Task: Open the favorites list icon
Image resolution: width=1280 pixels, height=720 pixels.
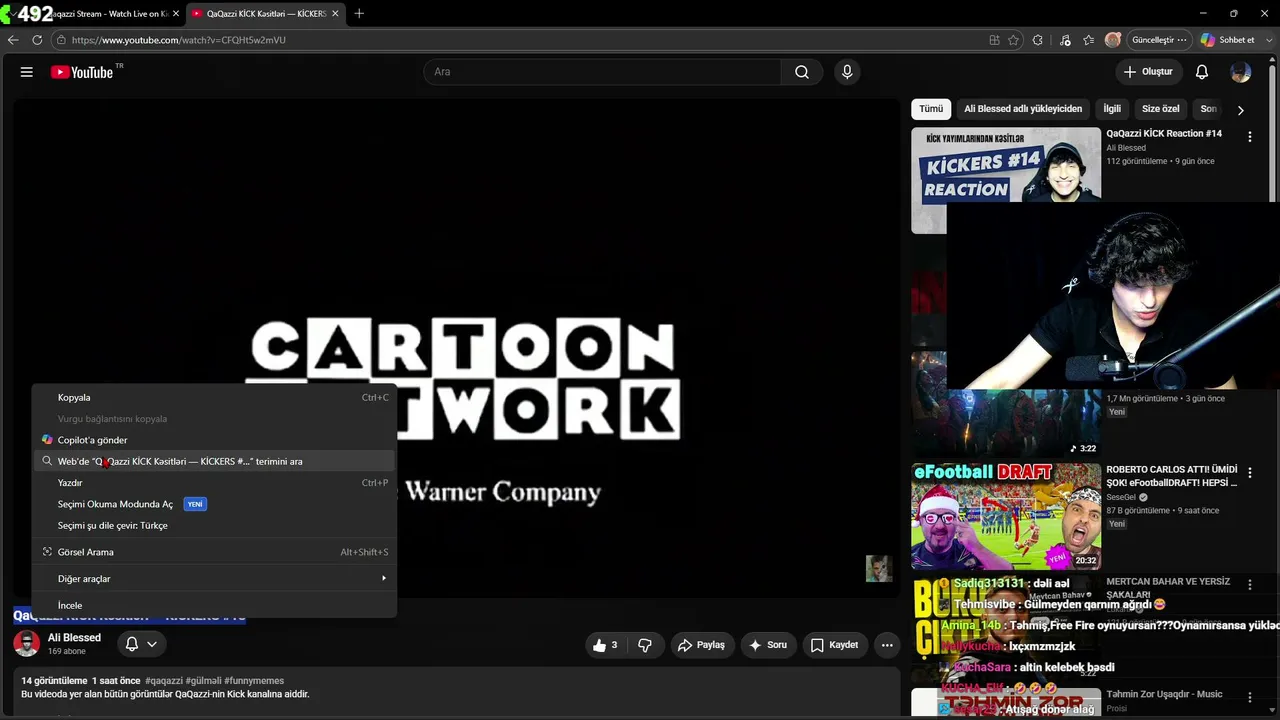Action: (x=1089, y=40)
